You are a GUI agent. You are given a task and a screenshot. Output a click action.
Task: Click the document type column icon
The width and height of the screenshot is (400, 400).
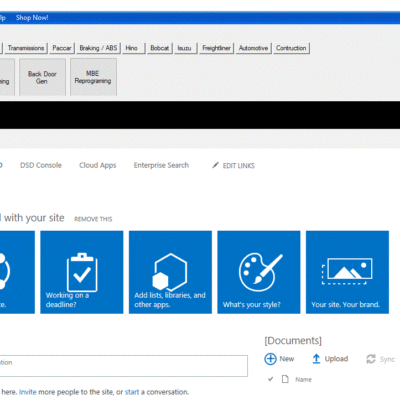tap(285, 379)
